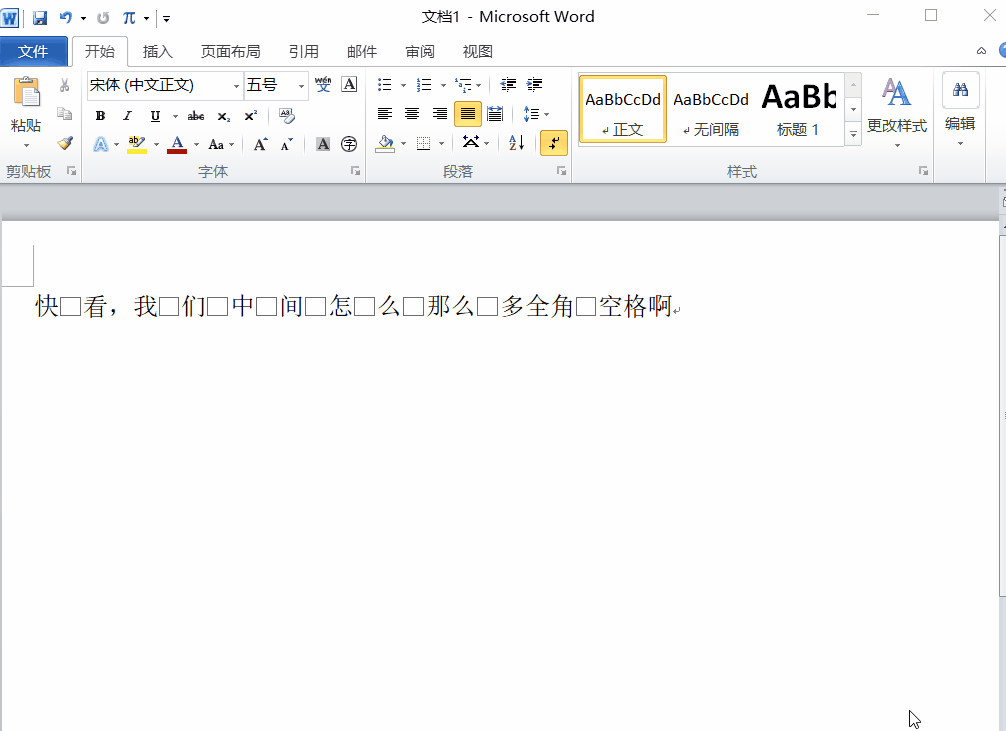The image size is (1006, 731).
Task: Click in the document text line
Action: 357,306
